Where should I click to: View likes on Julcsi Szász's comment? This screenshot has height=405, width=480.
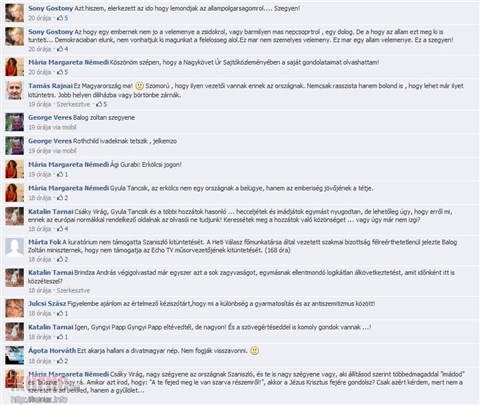pyautogui.click(x=62, y=313)
